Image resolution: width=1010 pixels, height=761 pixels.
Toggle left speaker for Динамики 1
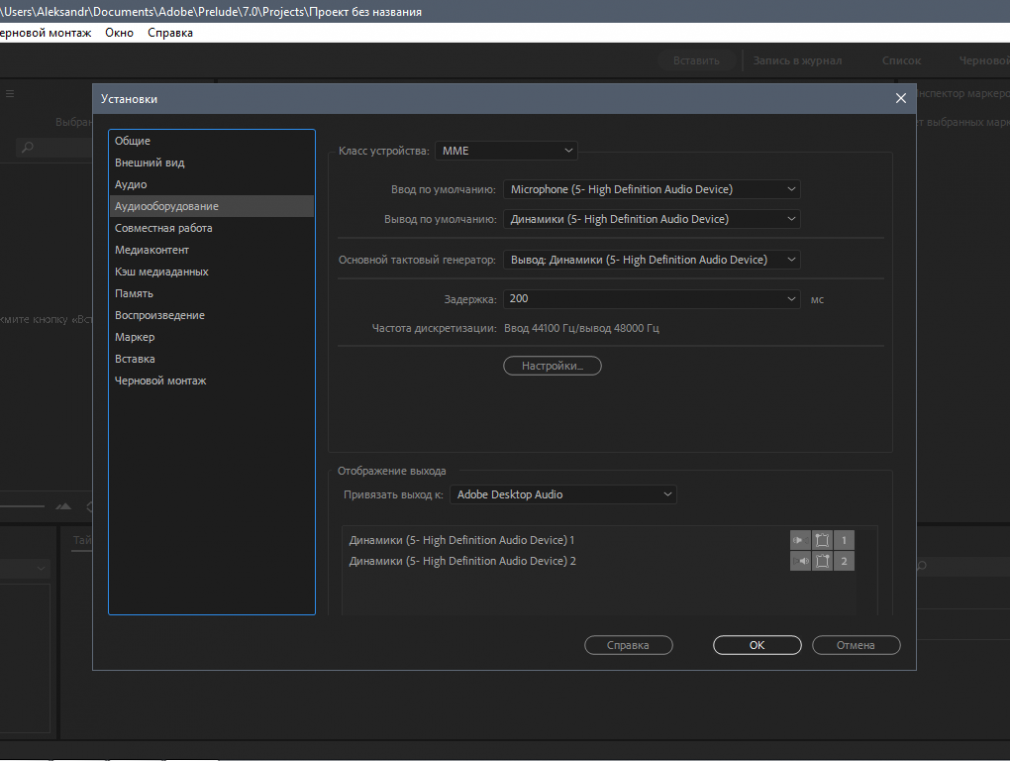pos(800,540)
